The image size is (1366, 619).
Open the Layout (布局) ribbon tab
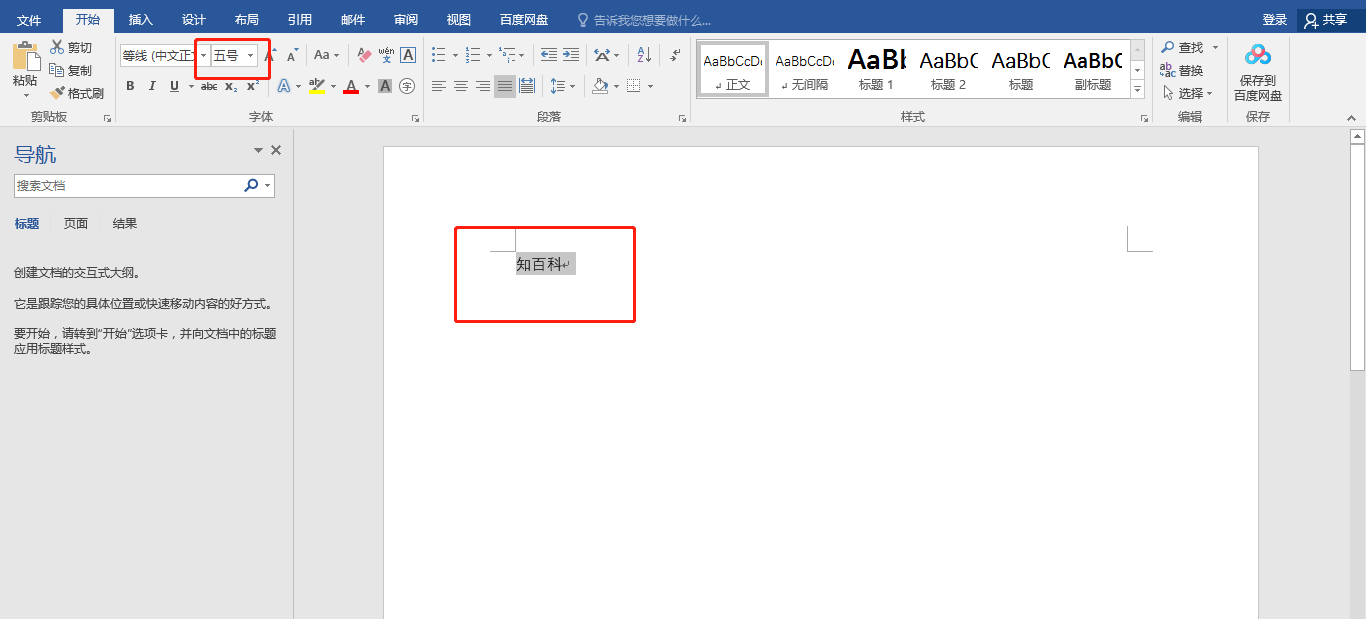(x=246, y=20)
